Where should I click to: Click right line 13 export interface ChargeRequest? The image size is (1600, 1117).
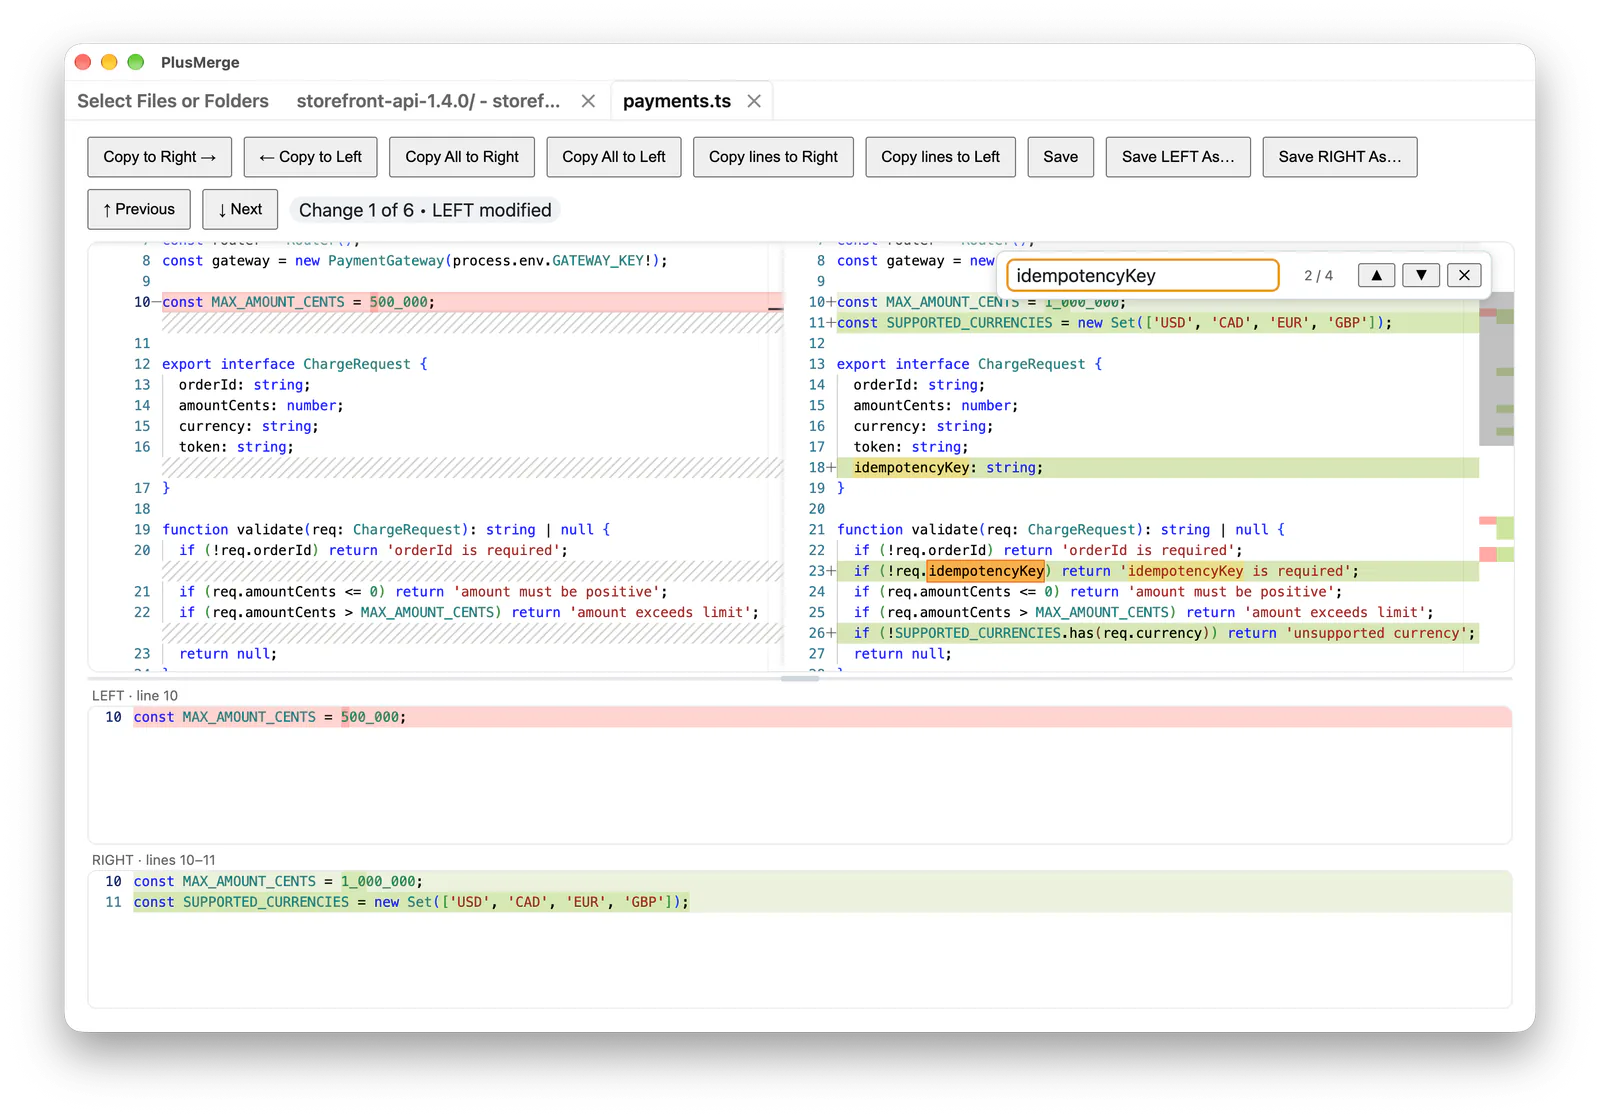969,364
